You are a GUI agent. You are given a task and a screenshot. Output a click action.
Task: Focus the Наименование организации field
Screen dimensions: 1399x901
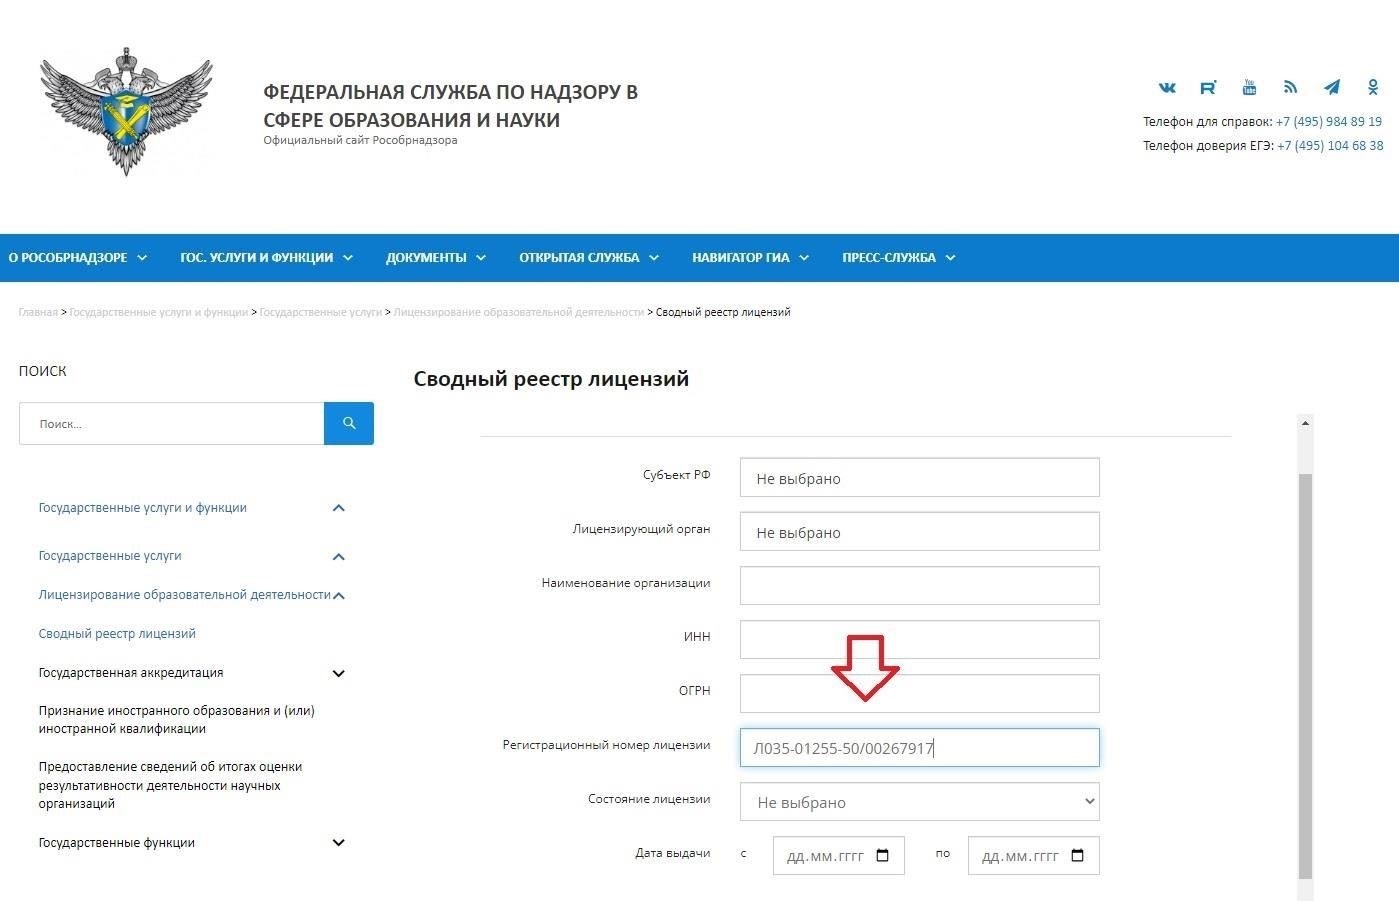point(920,586)
